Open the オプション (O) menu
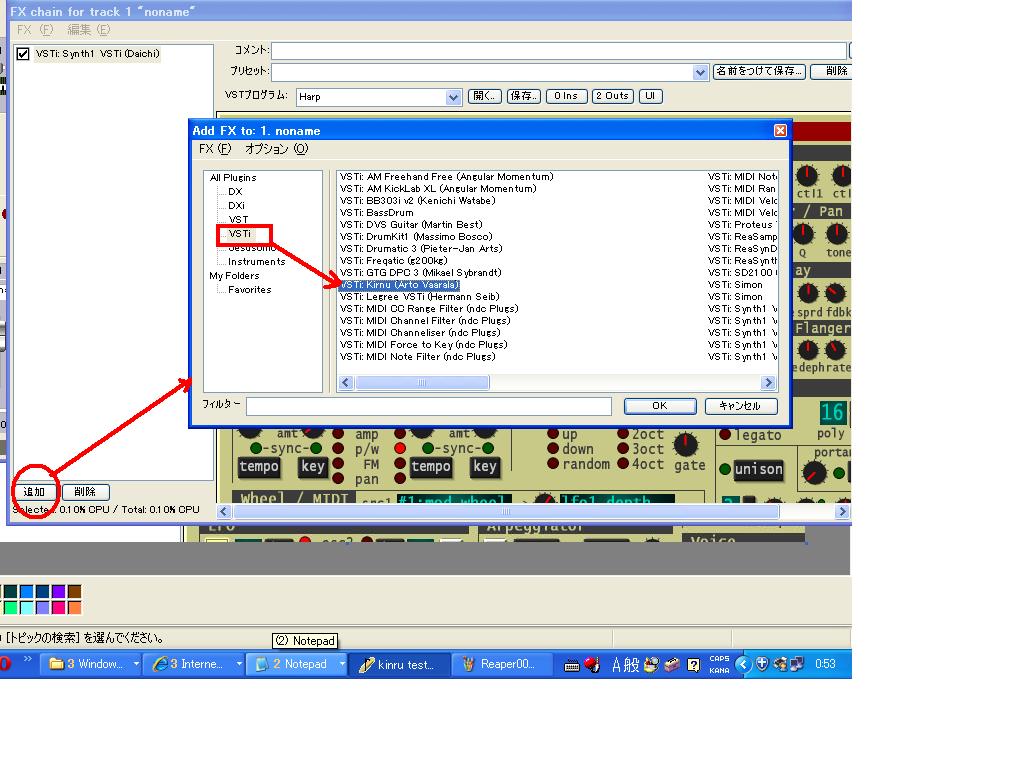This screenshot has height=768, width=1024. coord(276,149)
